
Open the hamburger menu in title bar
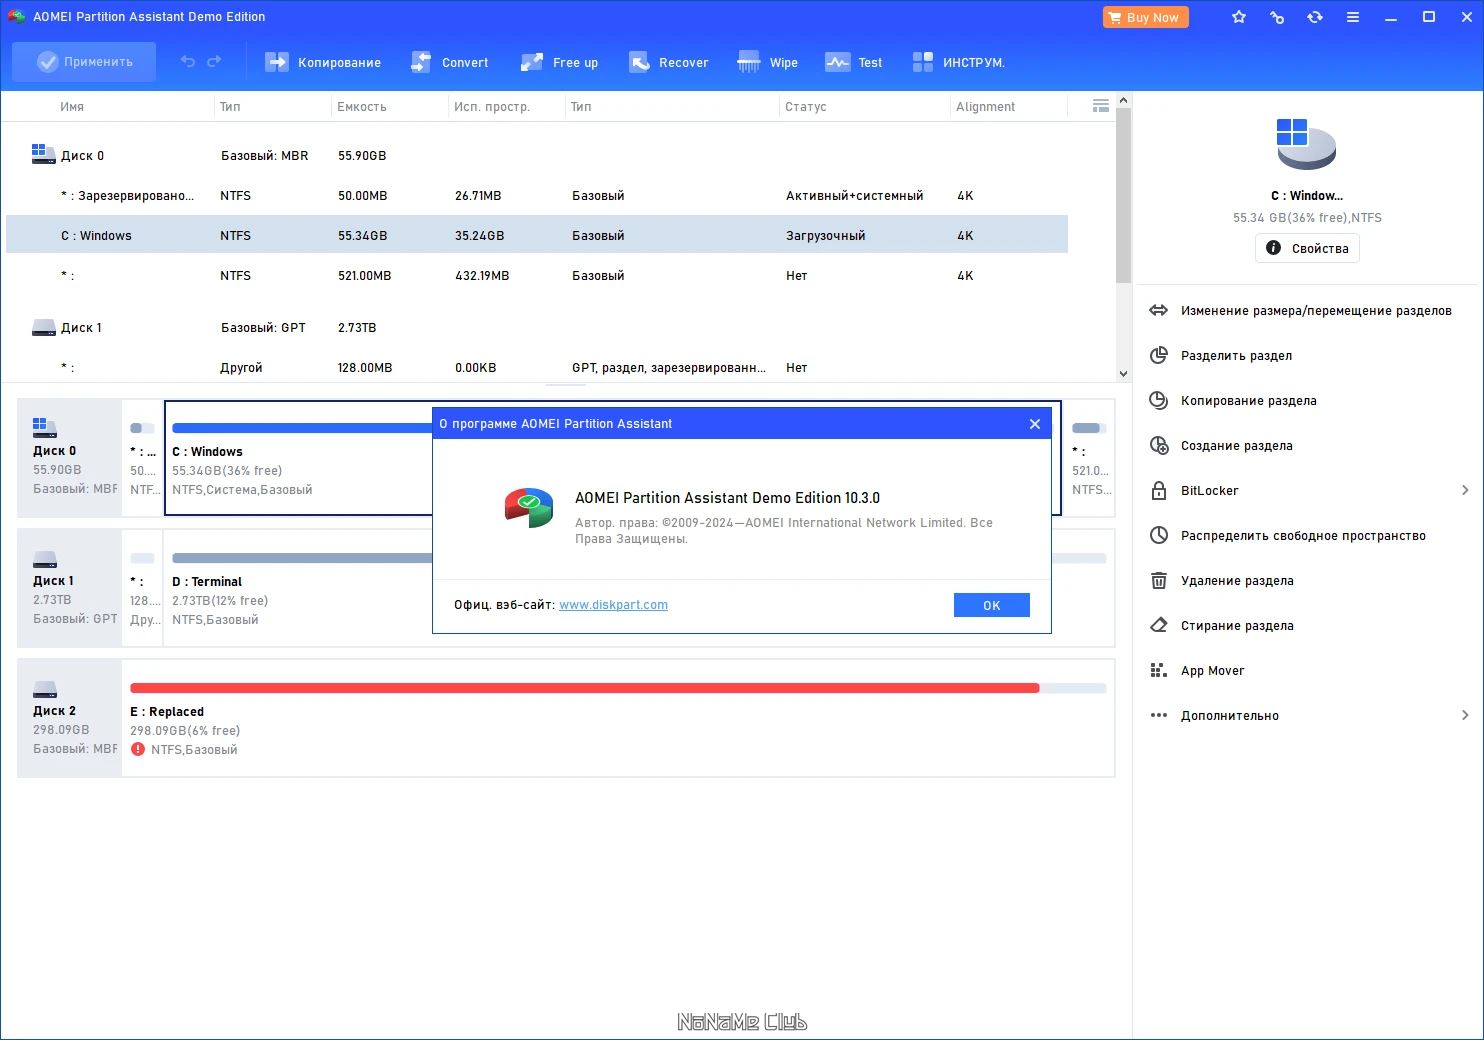tap(1352, 17)
